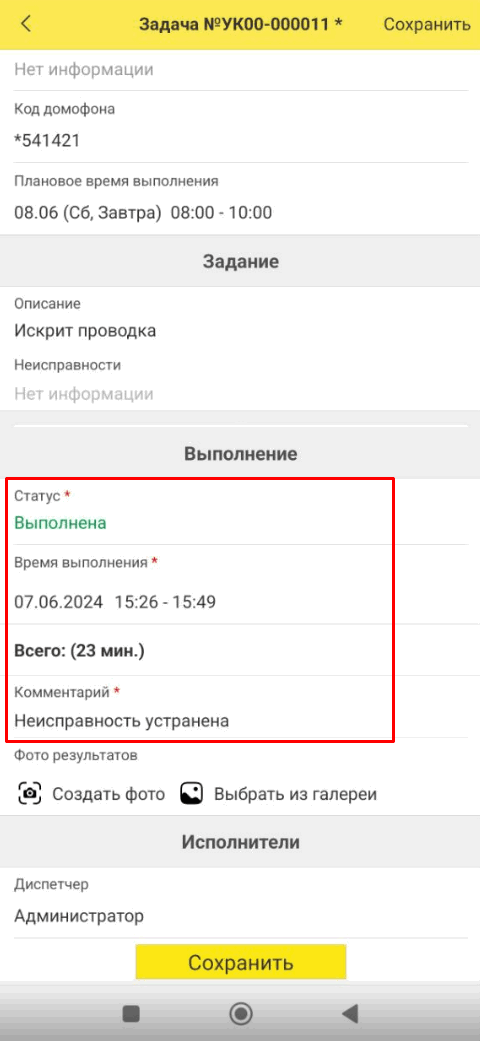Click Сохранить in the top header
The image size is (480, 1041).
(x=427, y=25)
